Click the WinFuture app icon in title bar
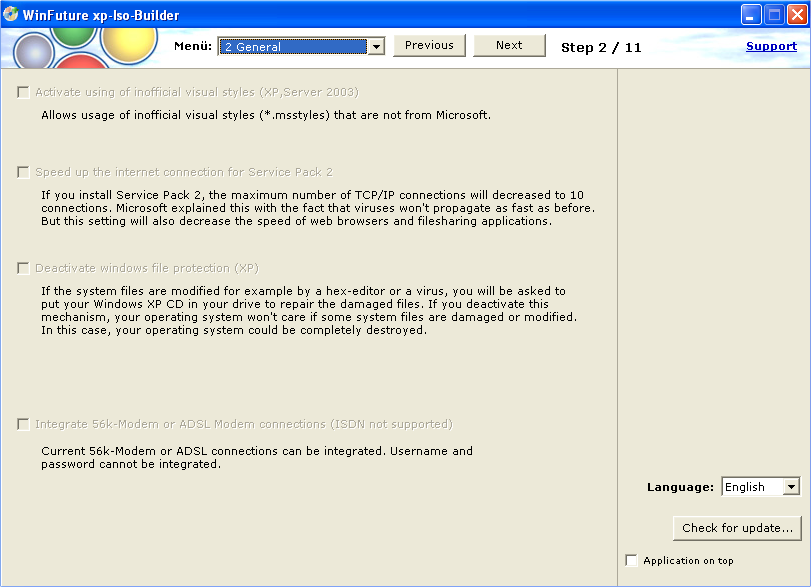Viewport: 811px width, 587px height. coord(10,14)
